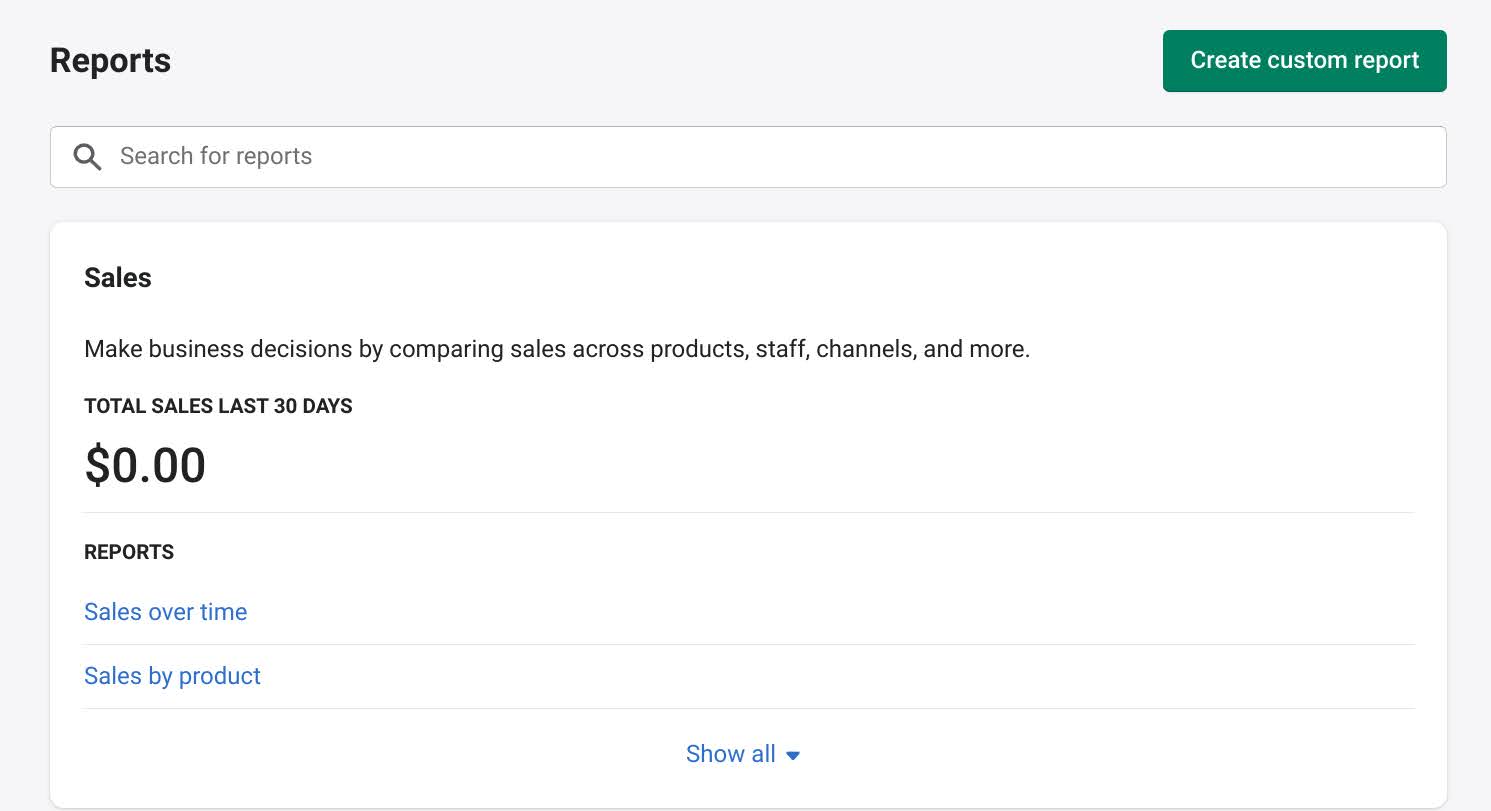Screen dimensions: 1491x811
Task: Click the TOTAL SALES LAST 30 DAYS label
Action: point(218,407)
